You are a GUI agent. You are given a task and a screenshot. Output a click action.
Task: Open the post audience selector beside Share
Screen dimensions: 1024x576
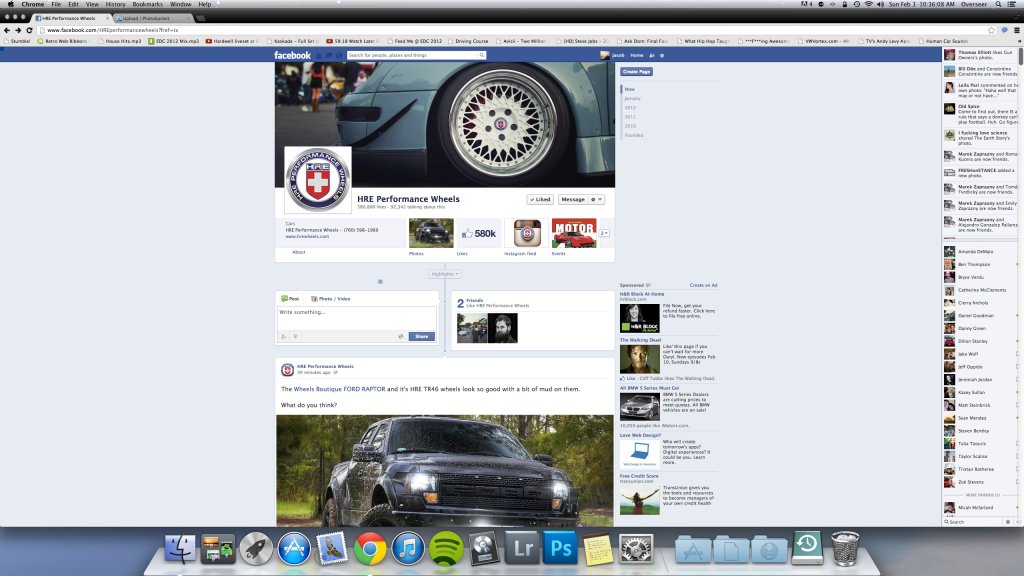click(400, 336)
